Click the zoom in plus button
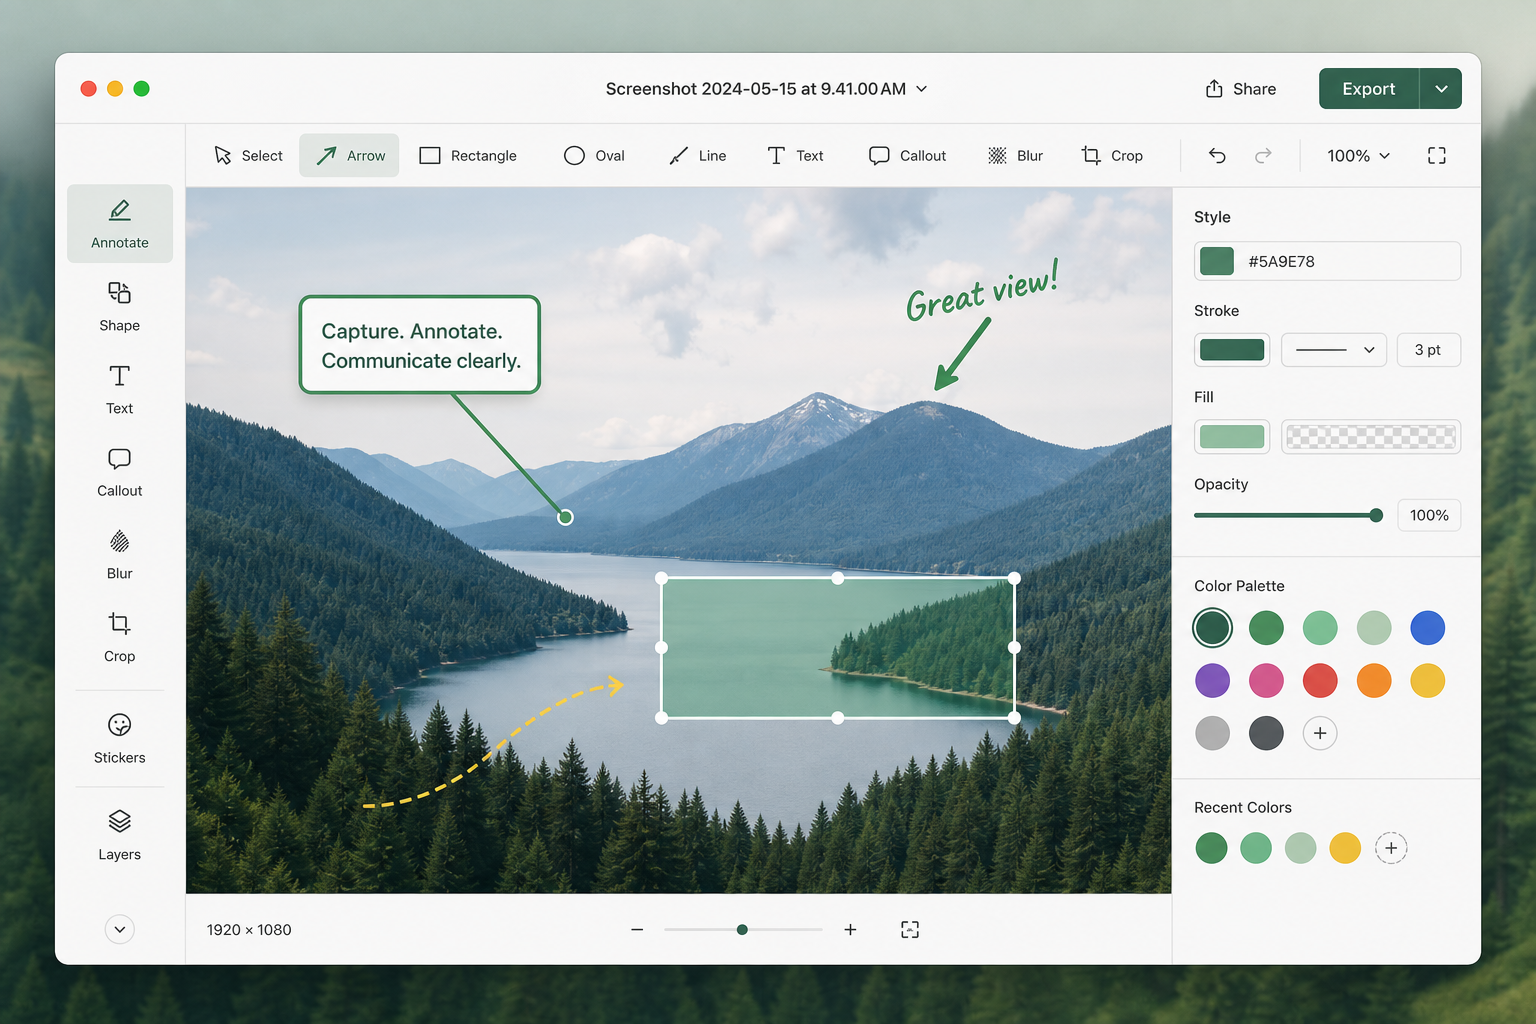Image resolution: width=1536 pixels, height=1024 pixels. click(850, 930)
